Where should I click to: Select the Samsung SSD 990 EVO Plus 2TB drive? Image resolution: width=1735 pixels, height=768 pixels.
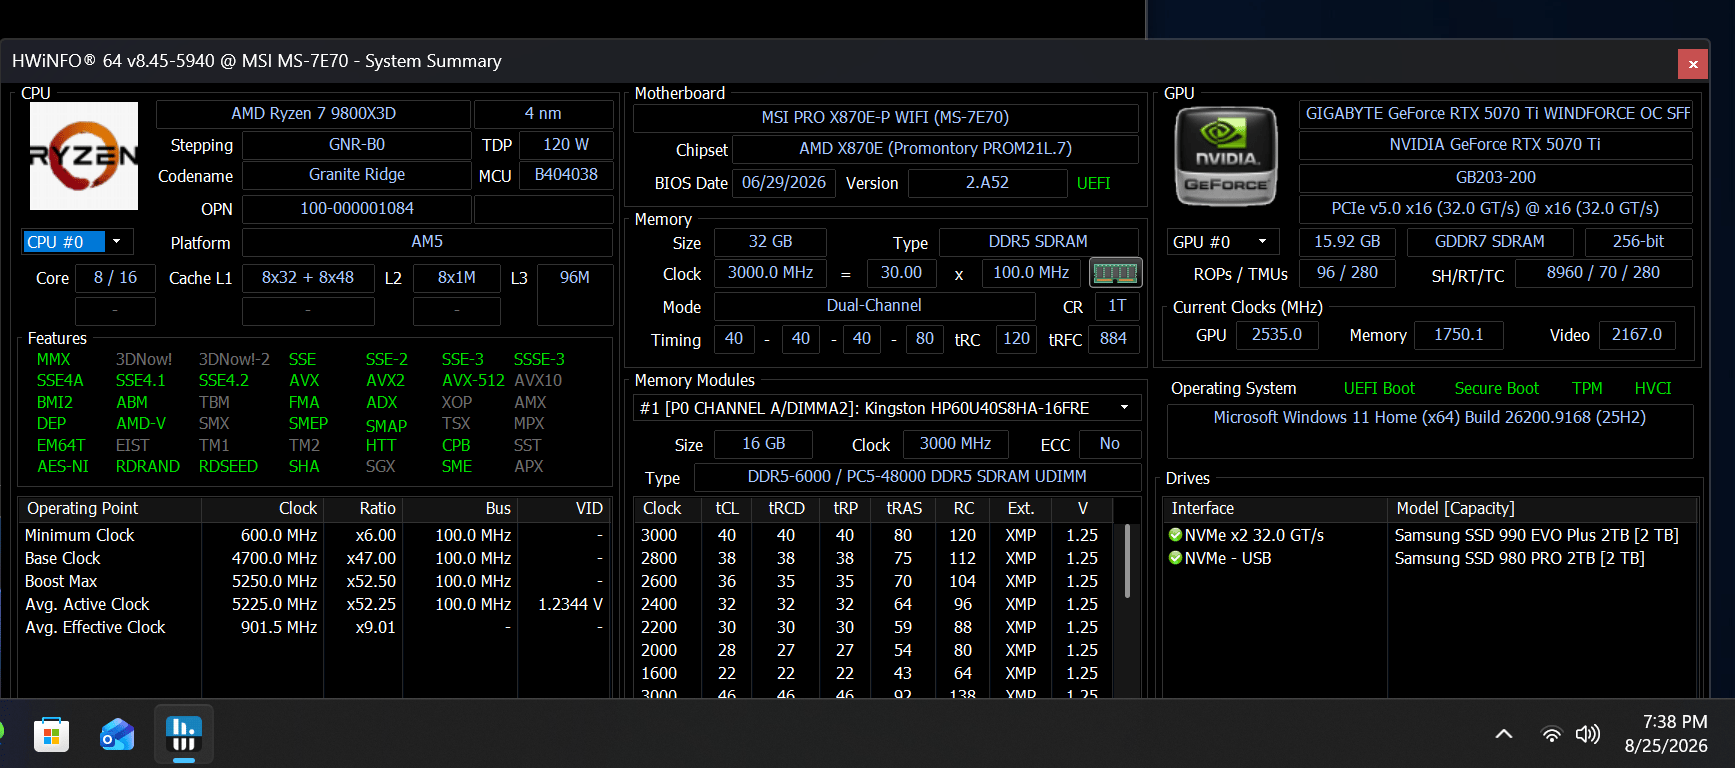pos(1536,536)
